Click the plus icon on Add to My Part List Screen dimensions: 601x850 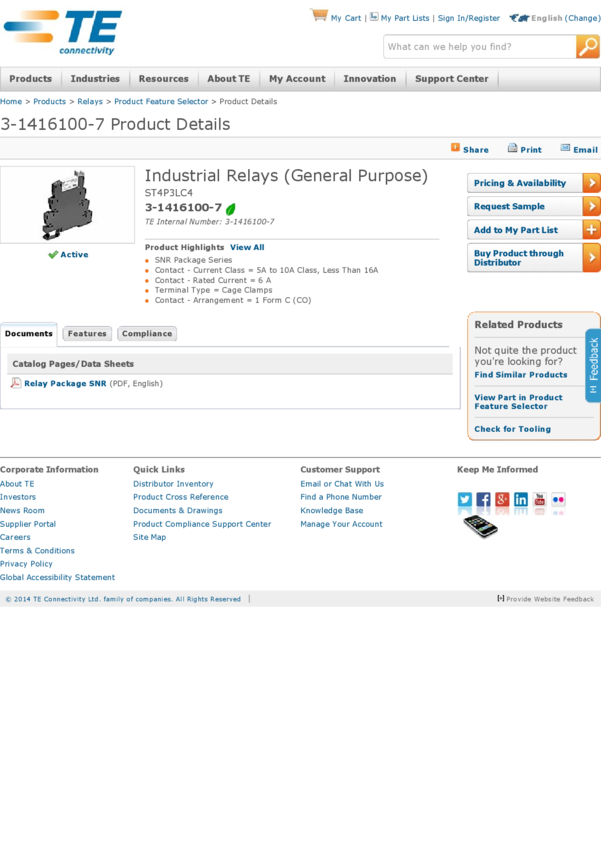tap(591, 230)
